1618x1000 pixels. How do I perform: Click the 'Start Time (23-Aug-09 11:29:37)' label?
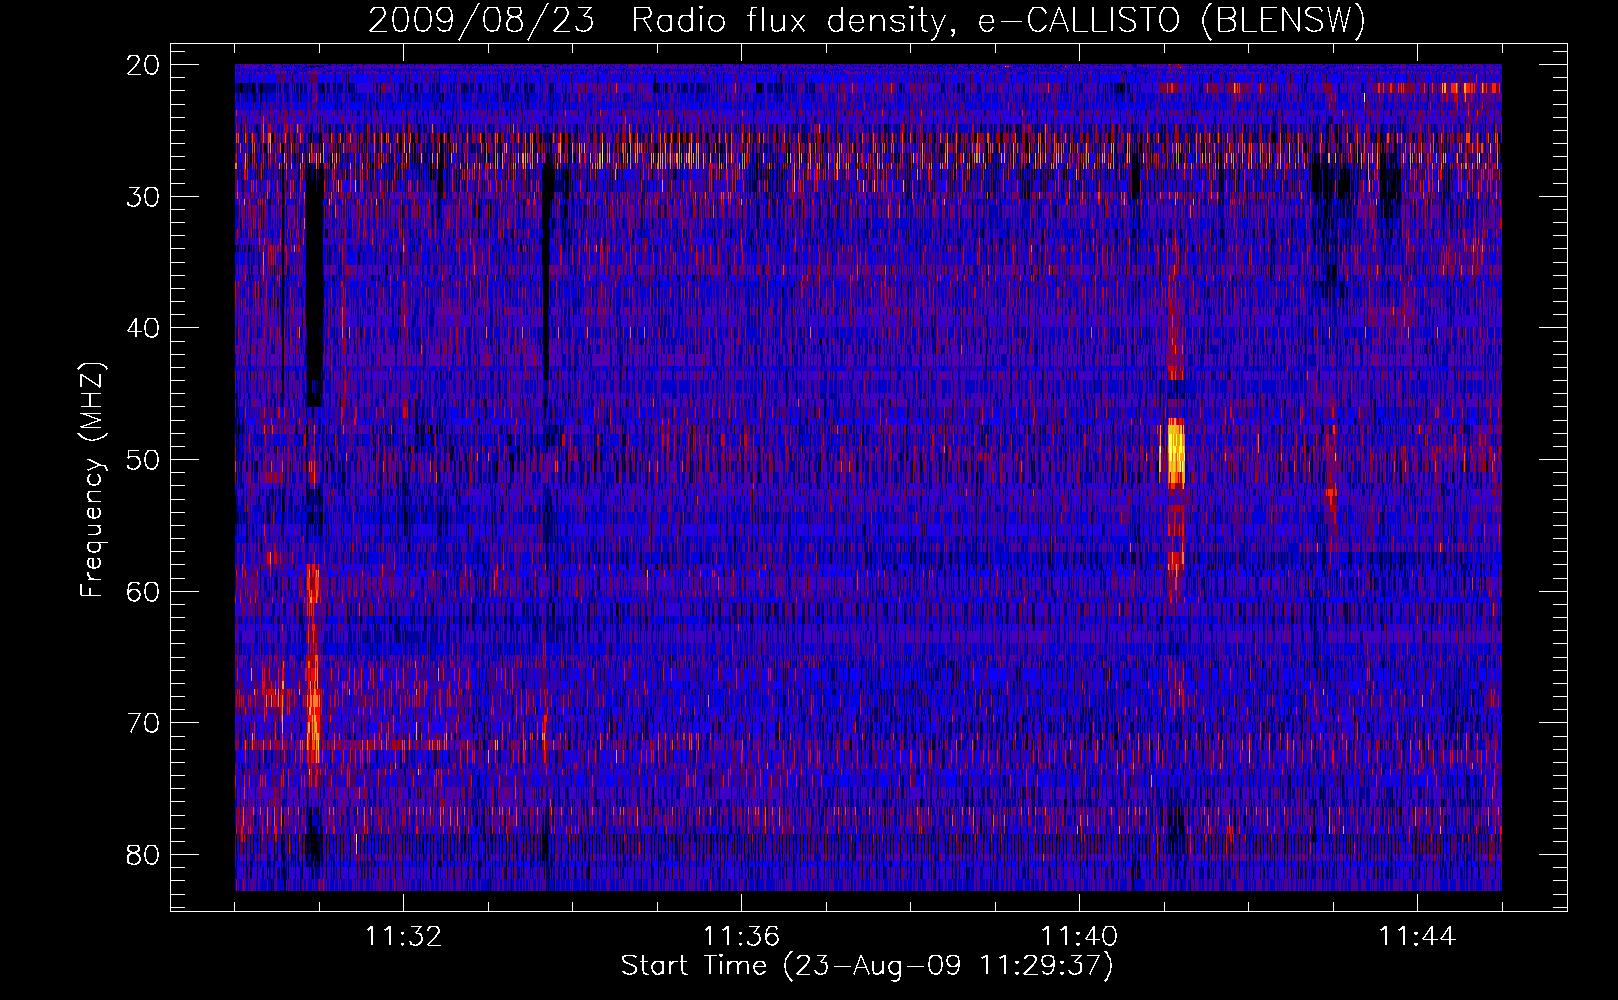[867, 966]
